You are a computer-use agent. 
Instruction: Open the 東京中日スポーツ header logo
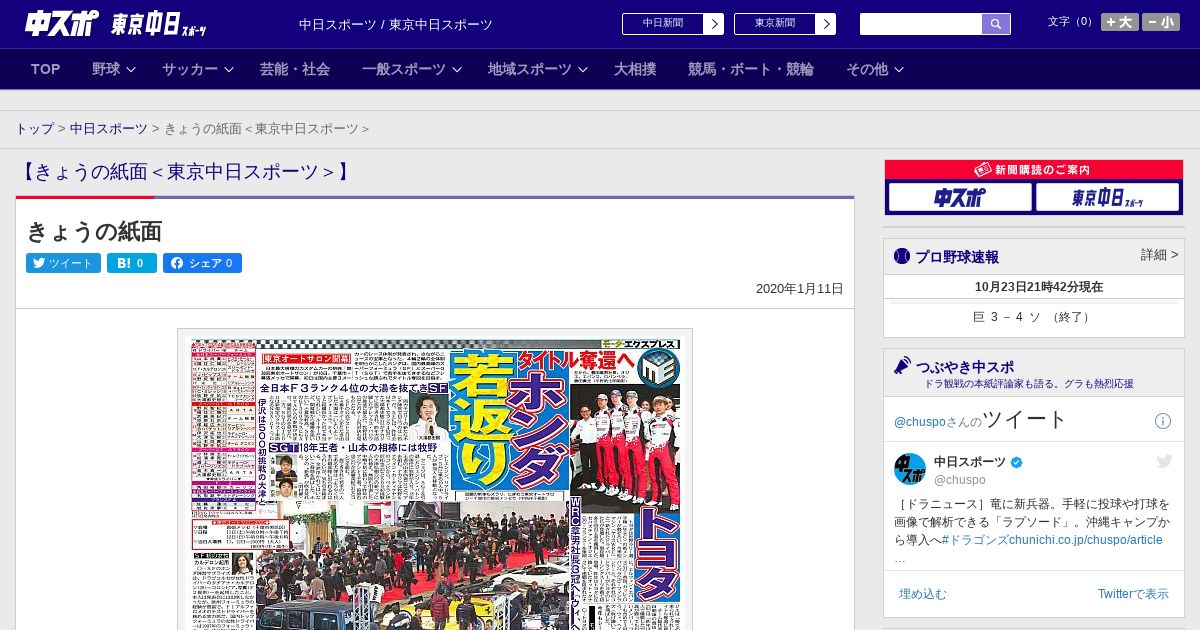159,24
